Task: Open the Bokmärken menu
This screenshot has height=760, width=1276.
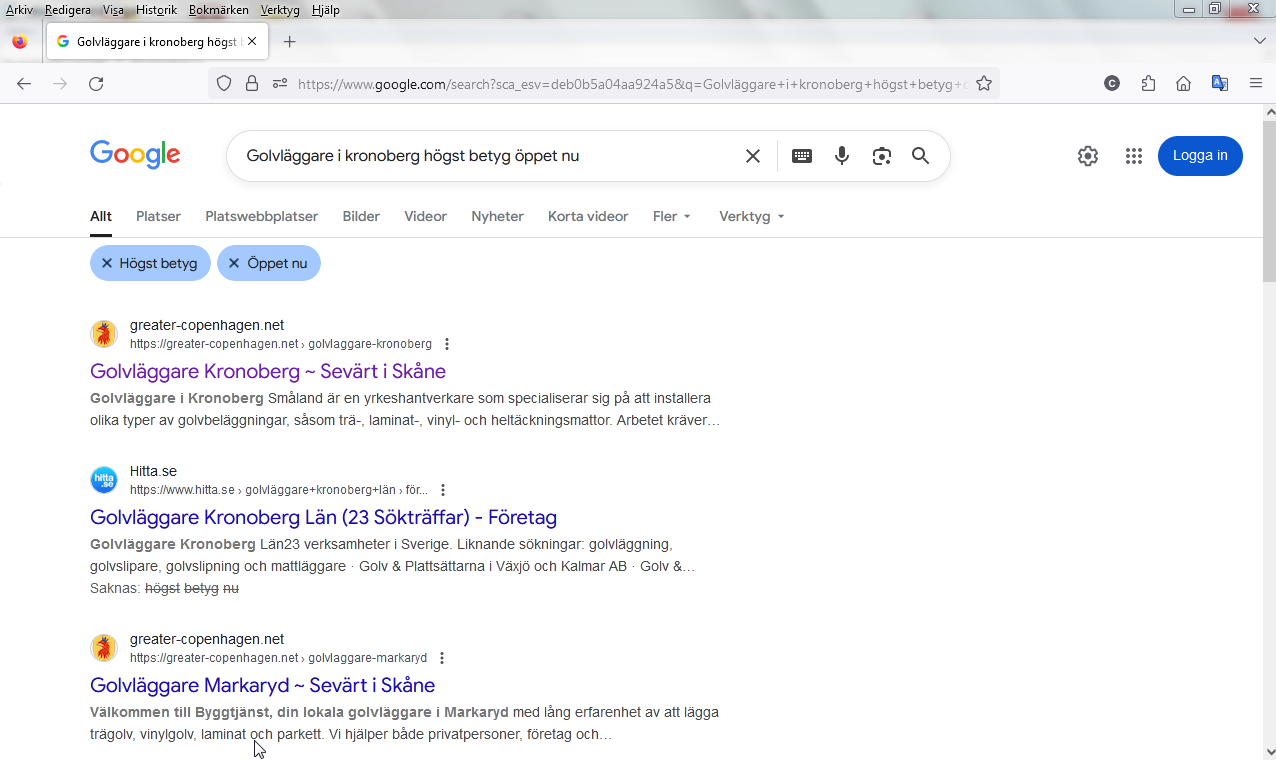Action: point(218,10)
